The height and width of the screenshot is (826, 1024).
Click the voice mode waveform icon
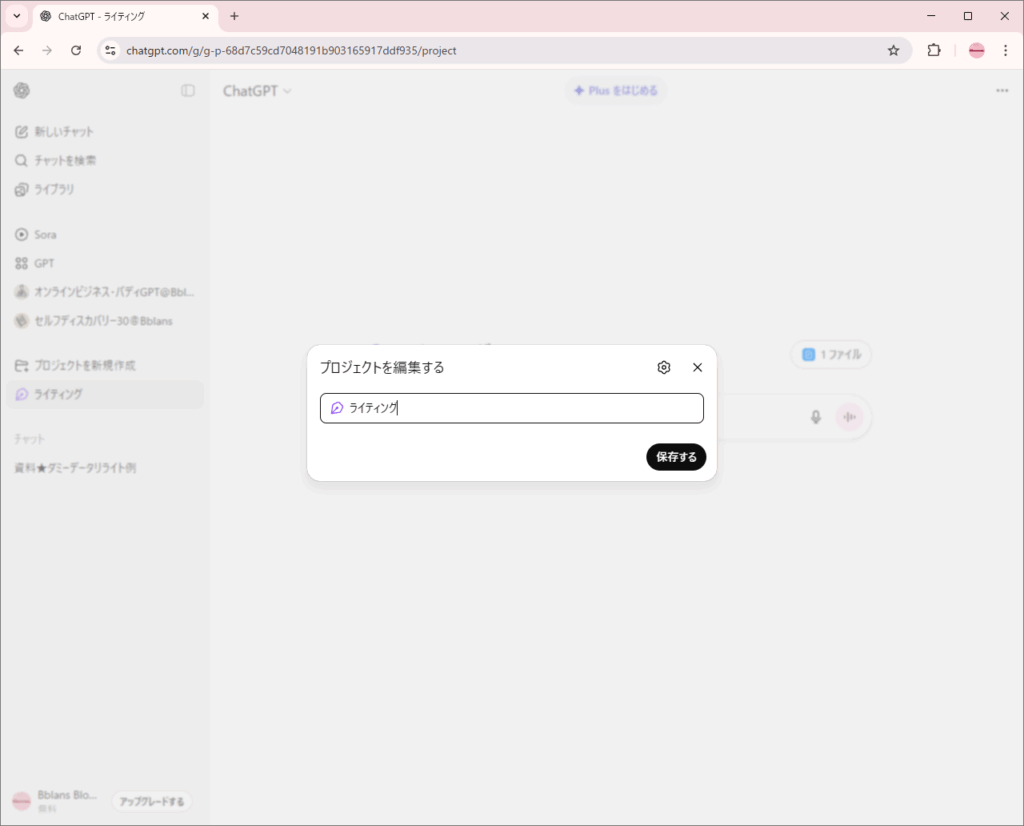[850, 417]
